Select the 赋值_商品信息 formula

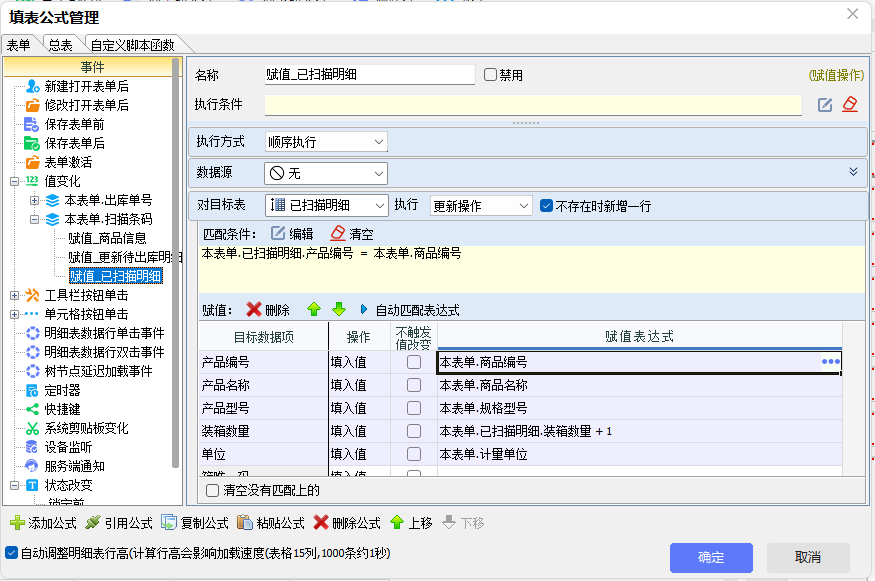pos(107,238)
